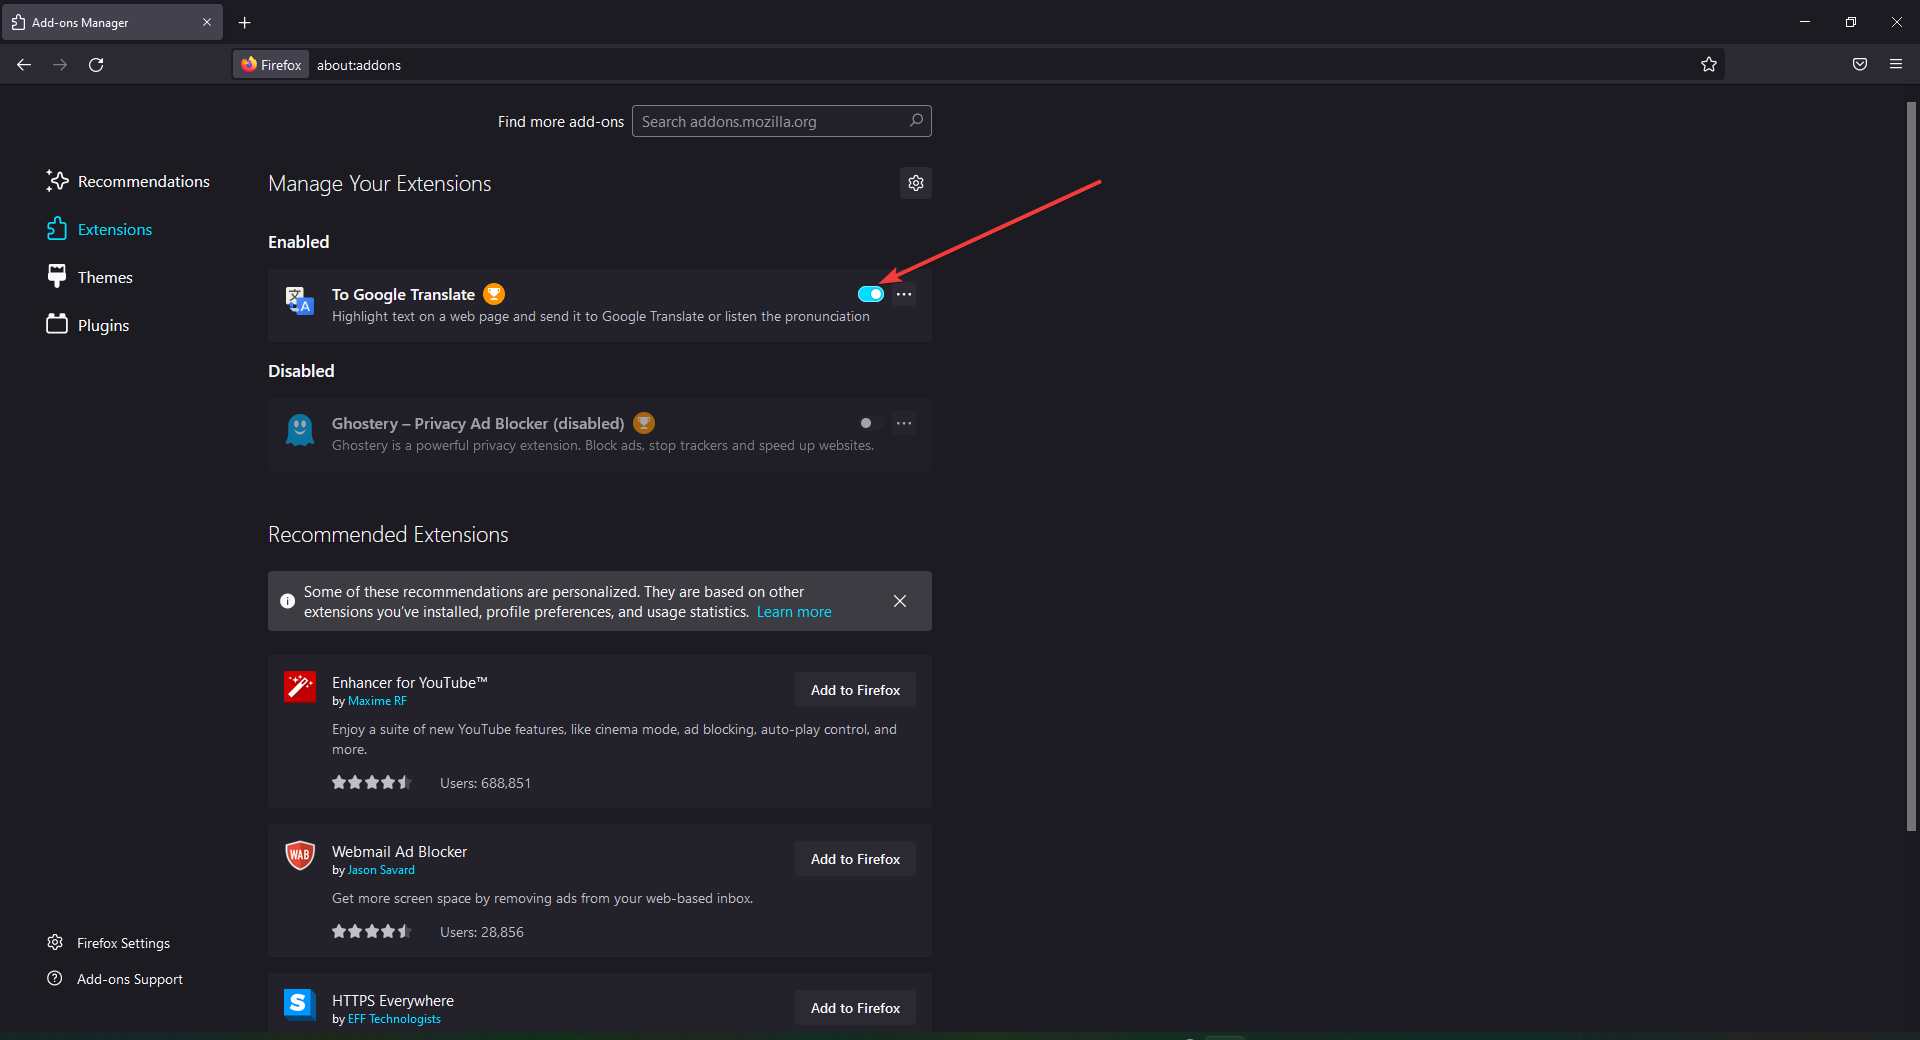Image resolution: width=1920 pixels, height=1040 pixels.
Task: Click the Ghostery ghost icon
Action: (299, 430)
